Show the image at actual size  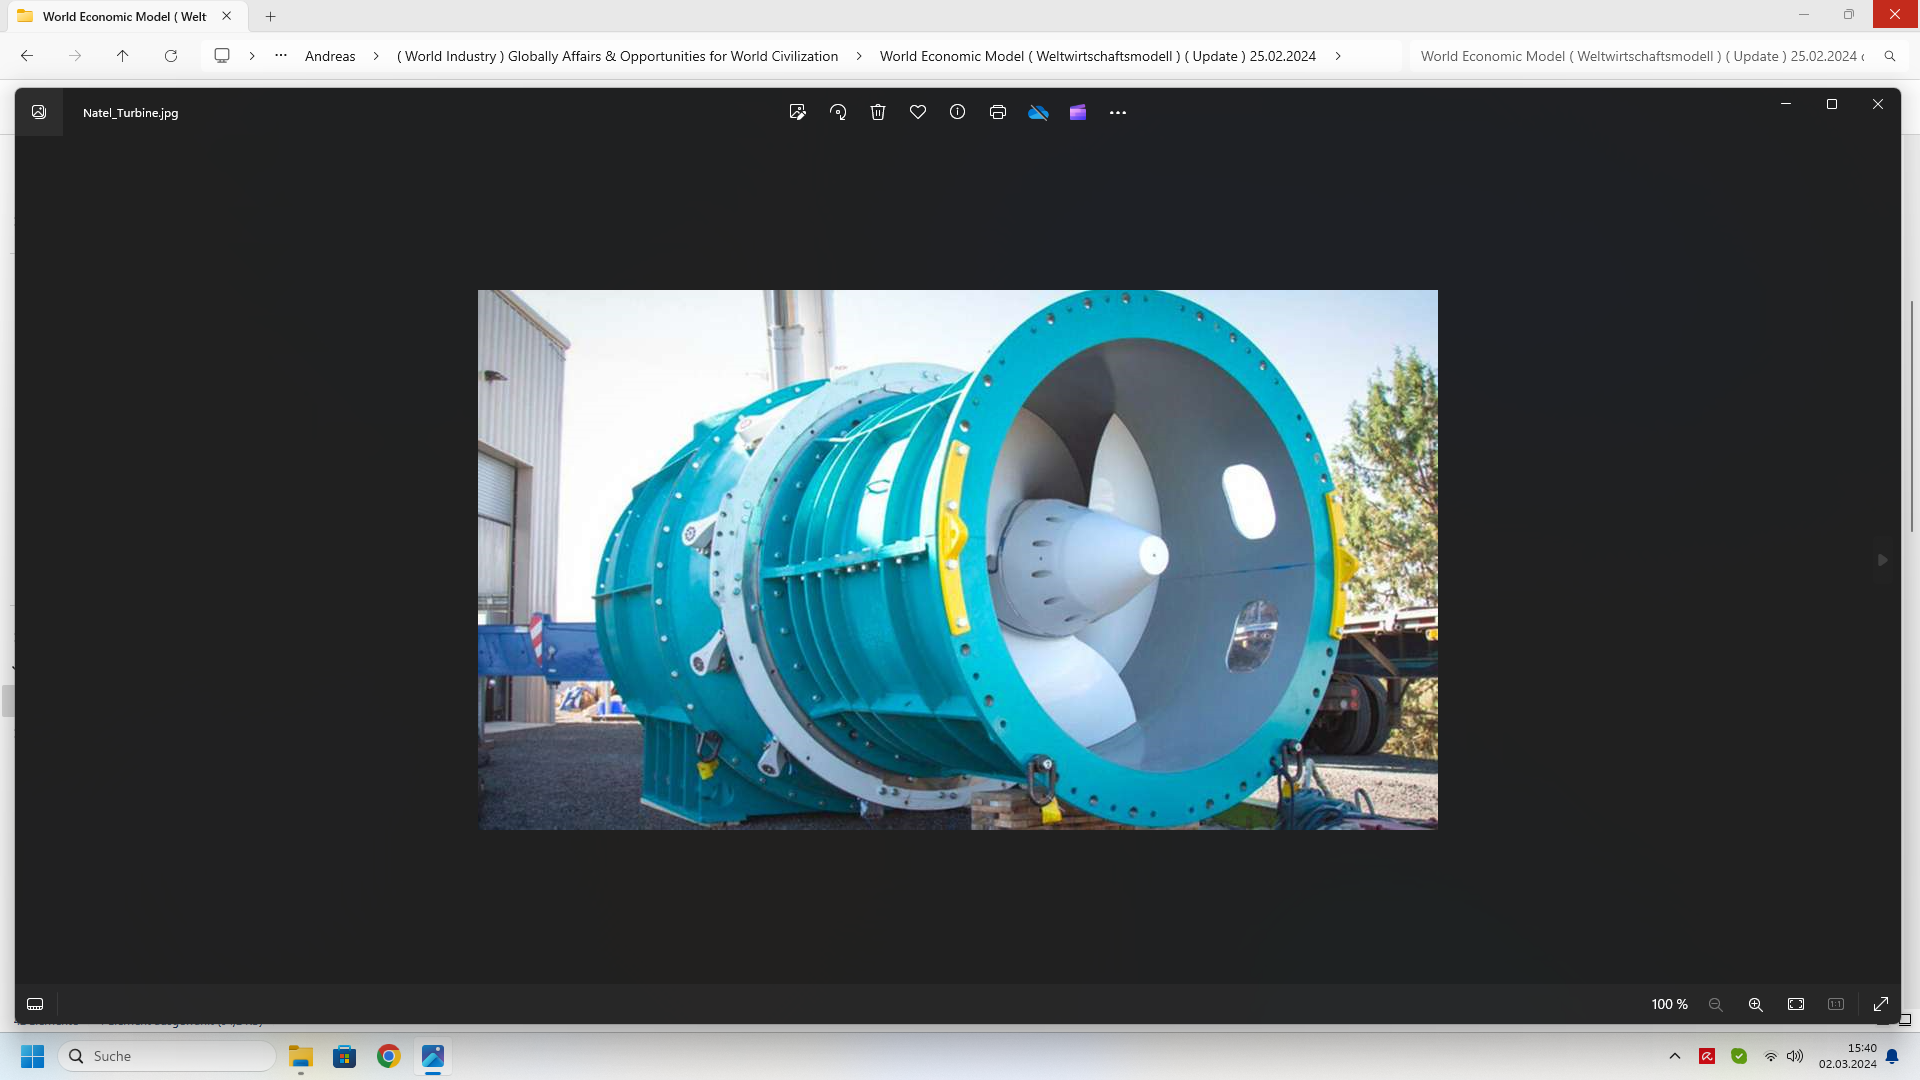tap(1836, 1004)
